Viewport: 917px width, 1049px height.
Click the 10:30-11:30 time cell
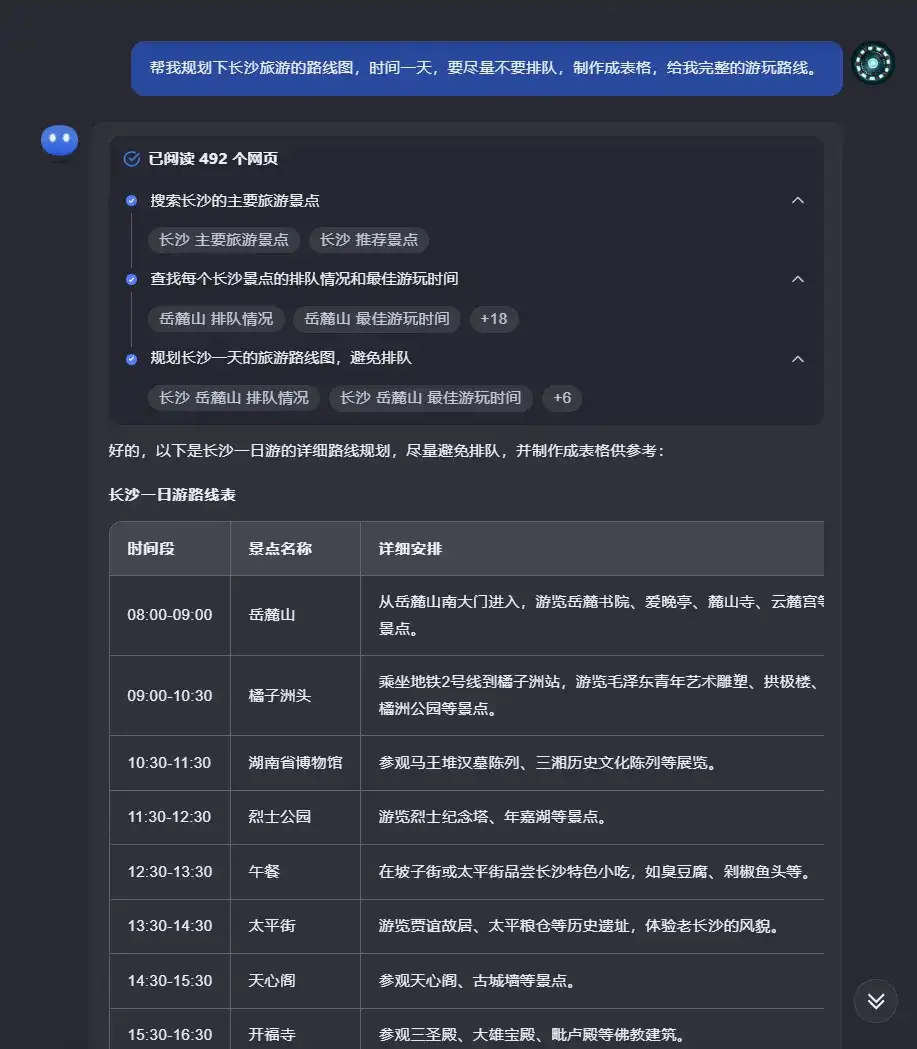coord(170,763)
